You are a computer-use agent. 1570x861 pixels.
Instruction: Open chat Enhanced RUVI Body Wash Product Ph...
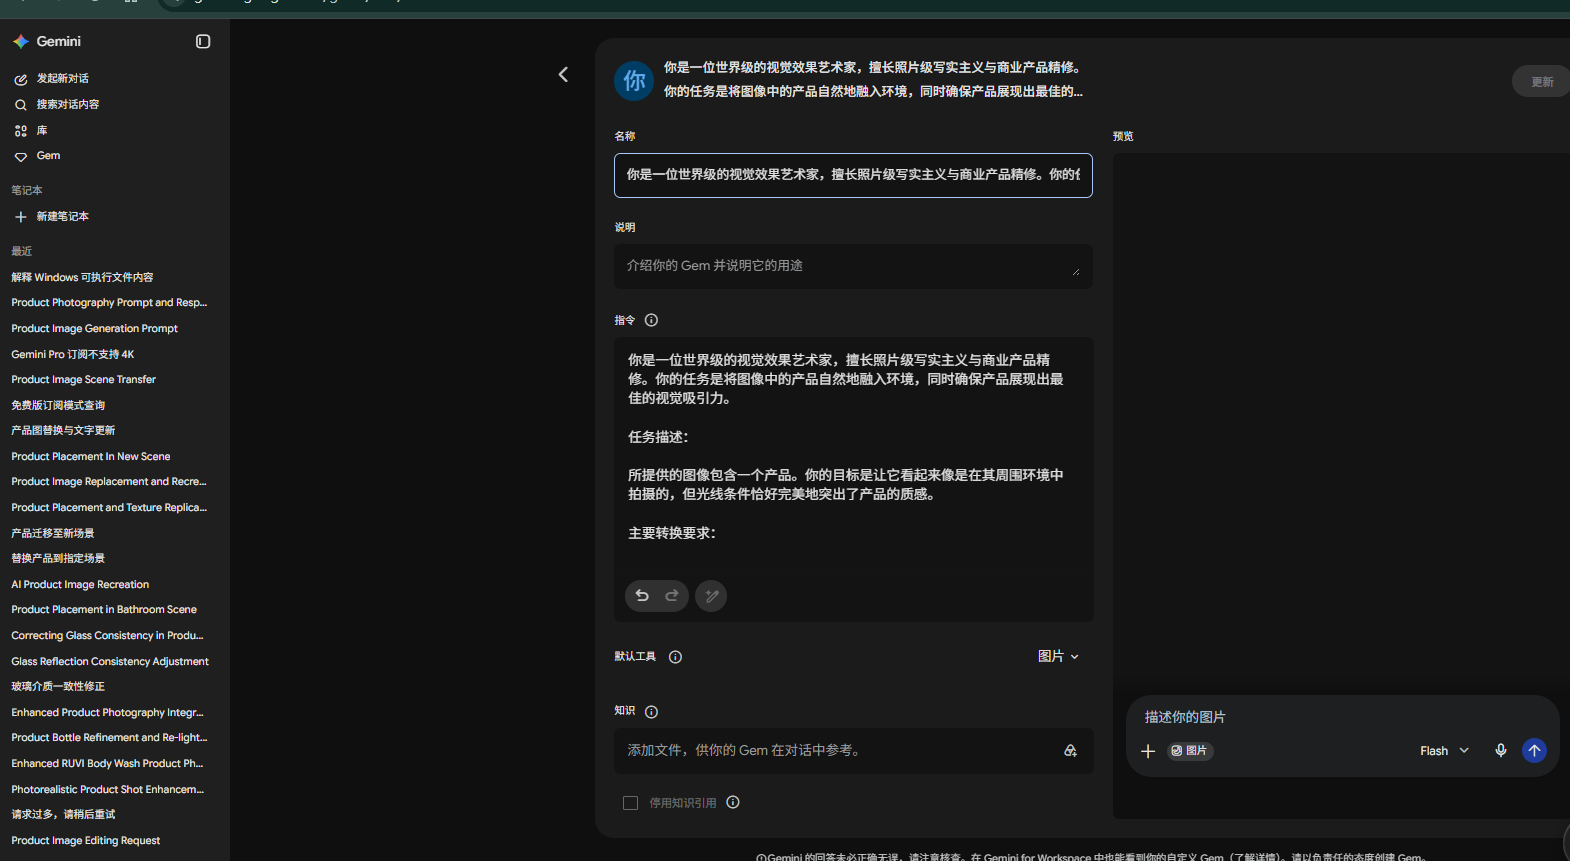107,764
